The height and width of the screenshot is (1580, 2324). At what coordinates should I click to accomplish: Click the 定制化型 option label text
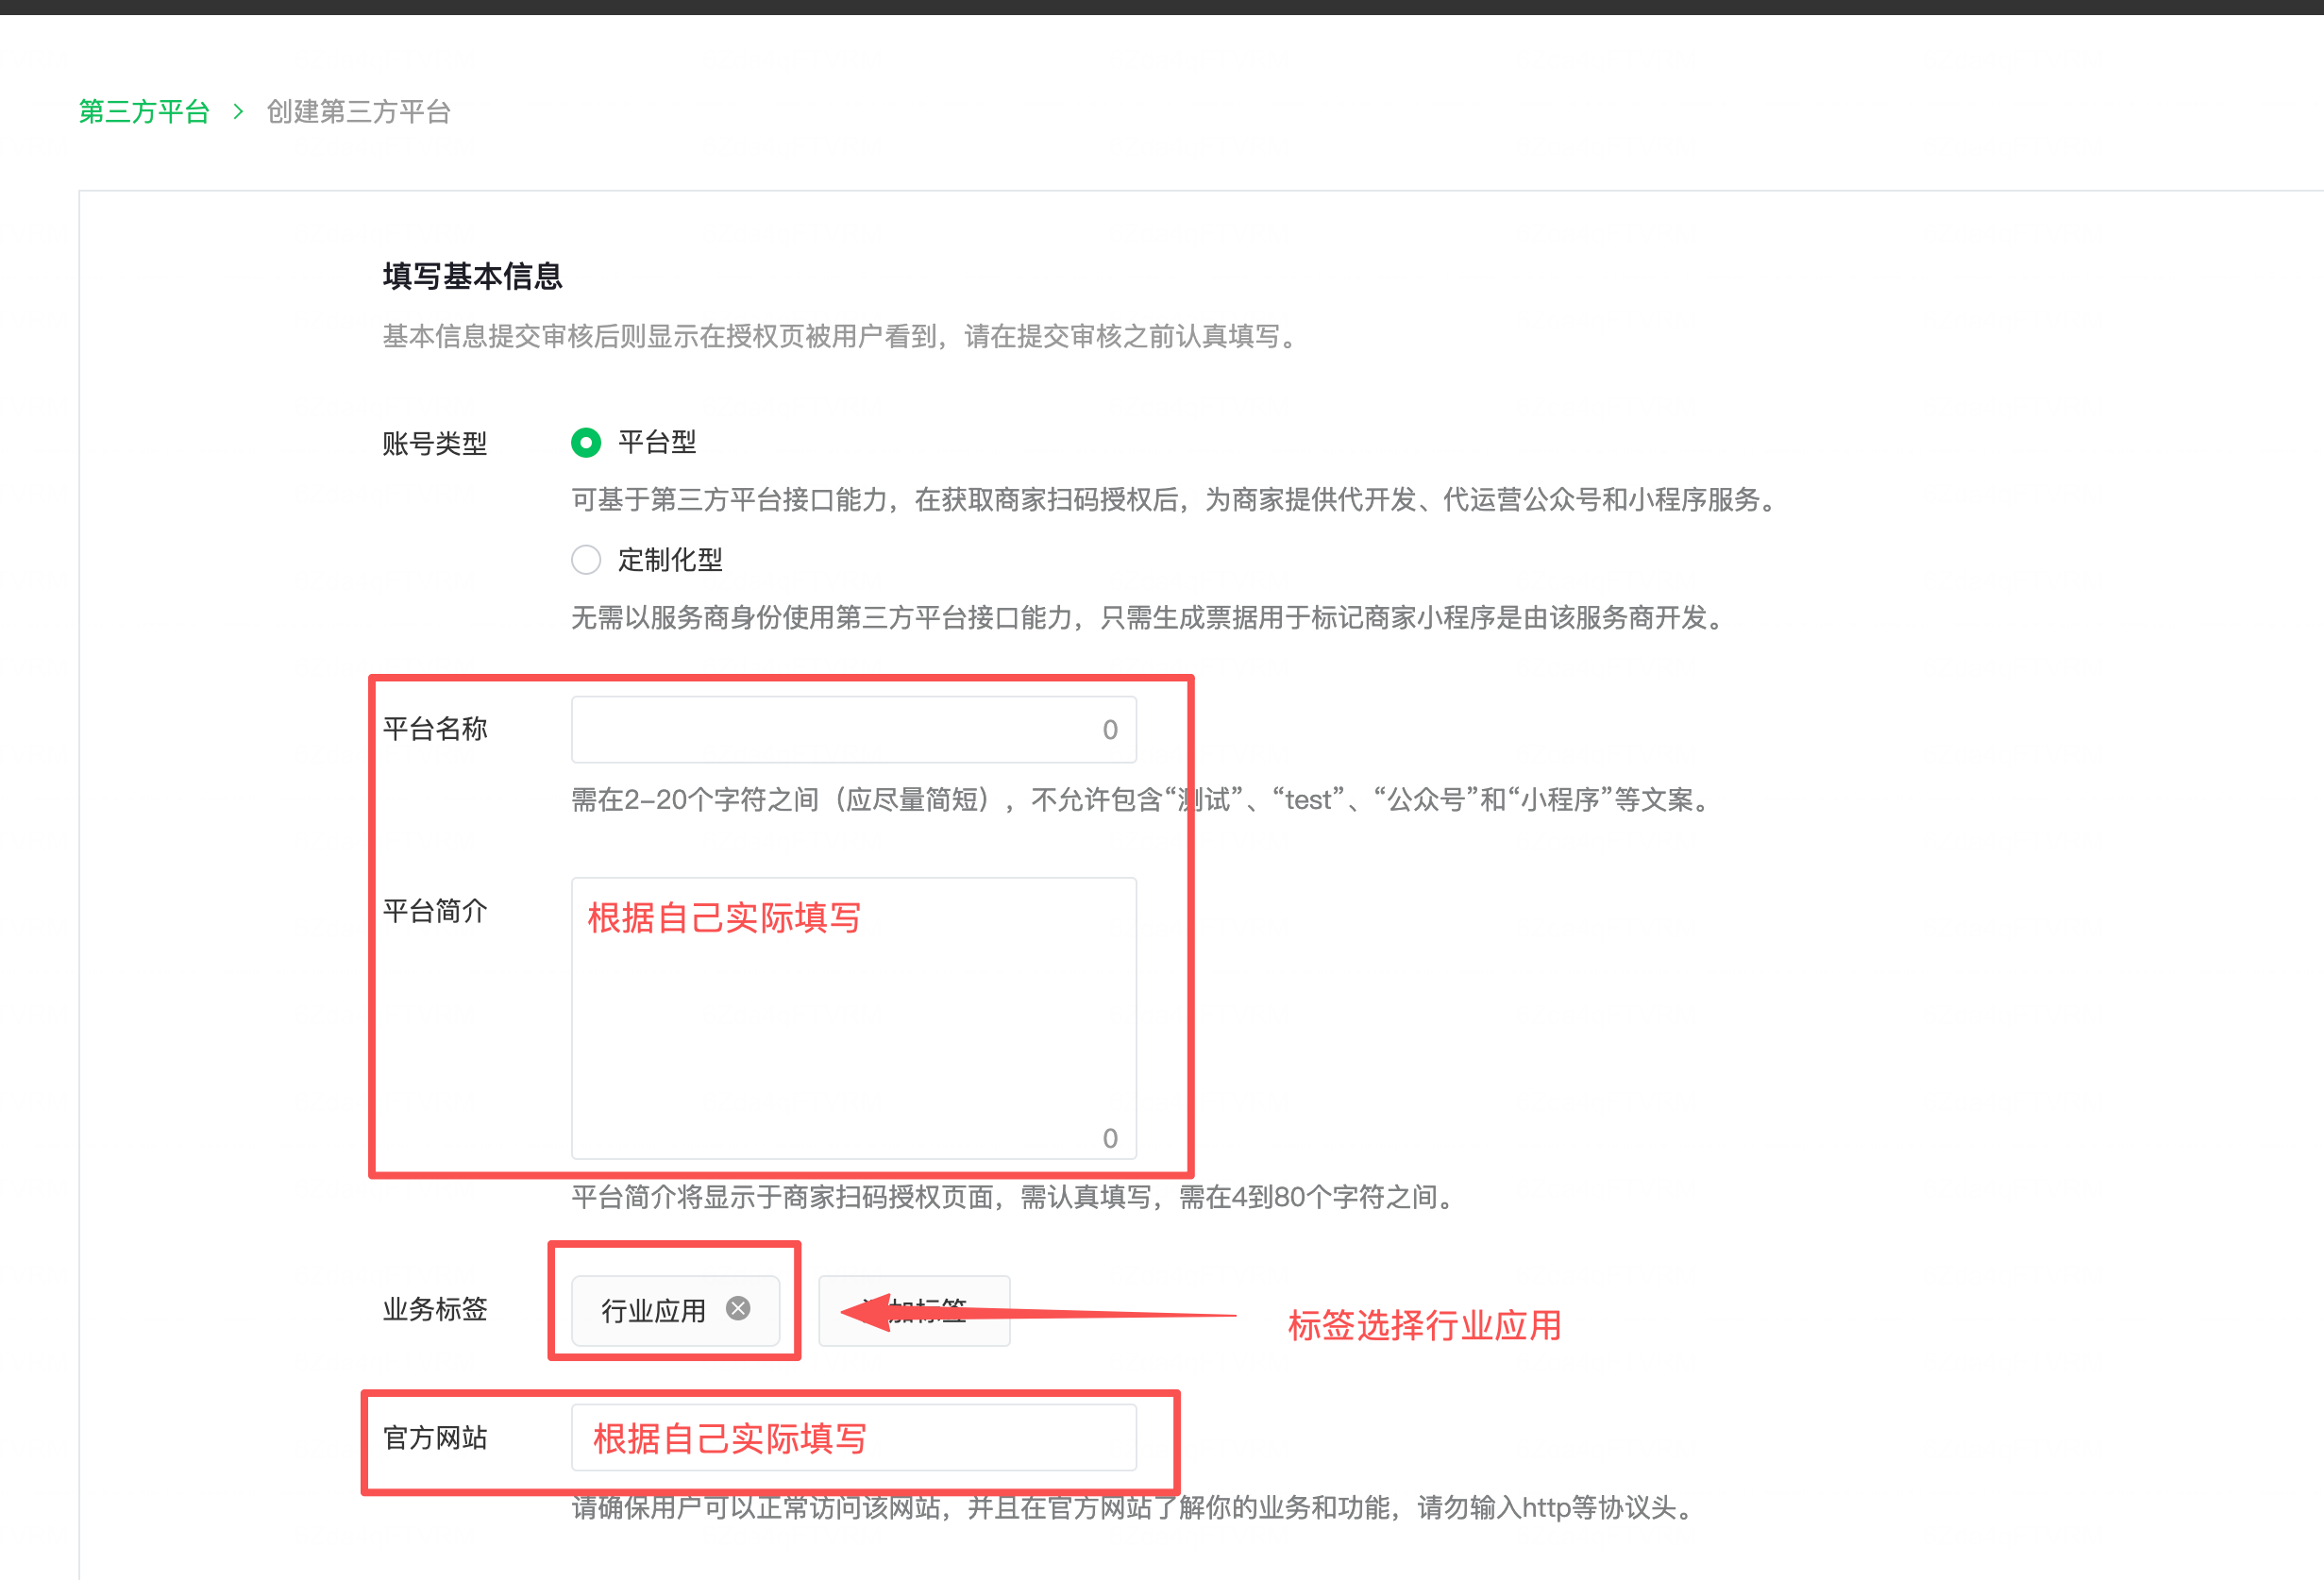tap(670, 560)
